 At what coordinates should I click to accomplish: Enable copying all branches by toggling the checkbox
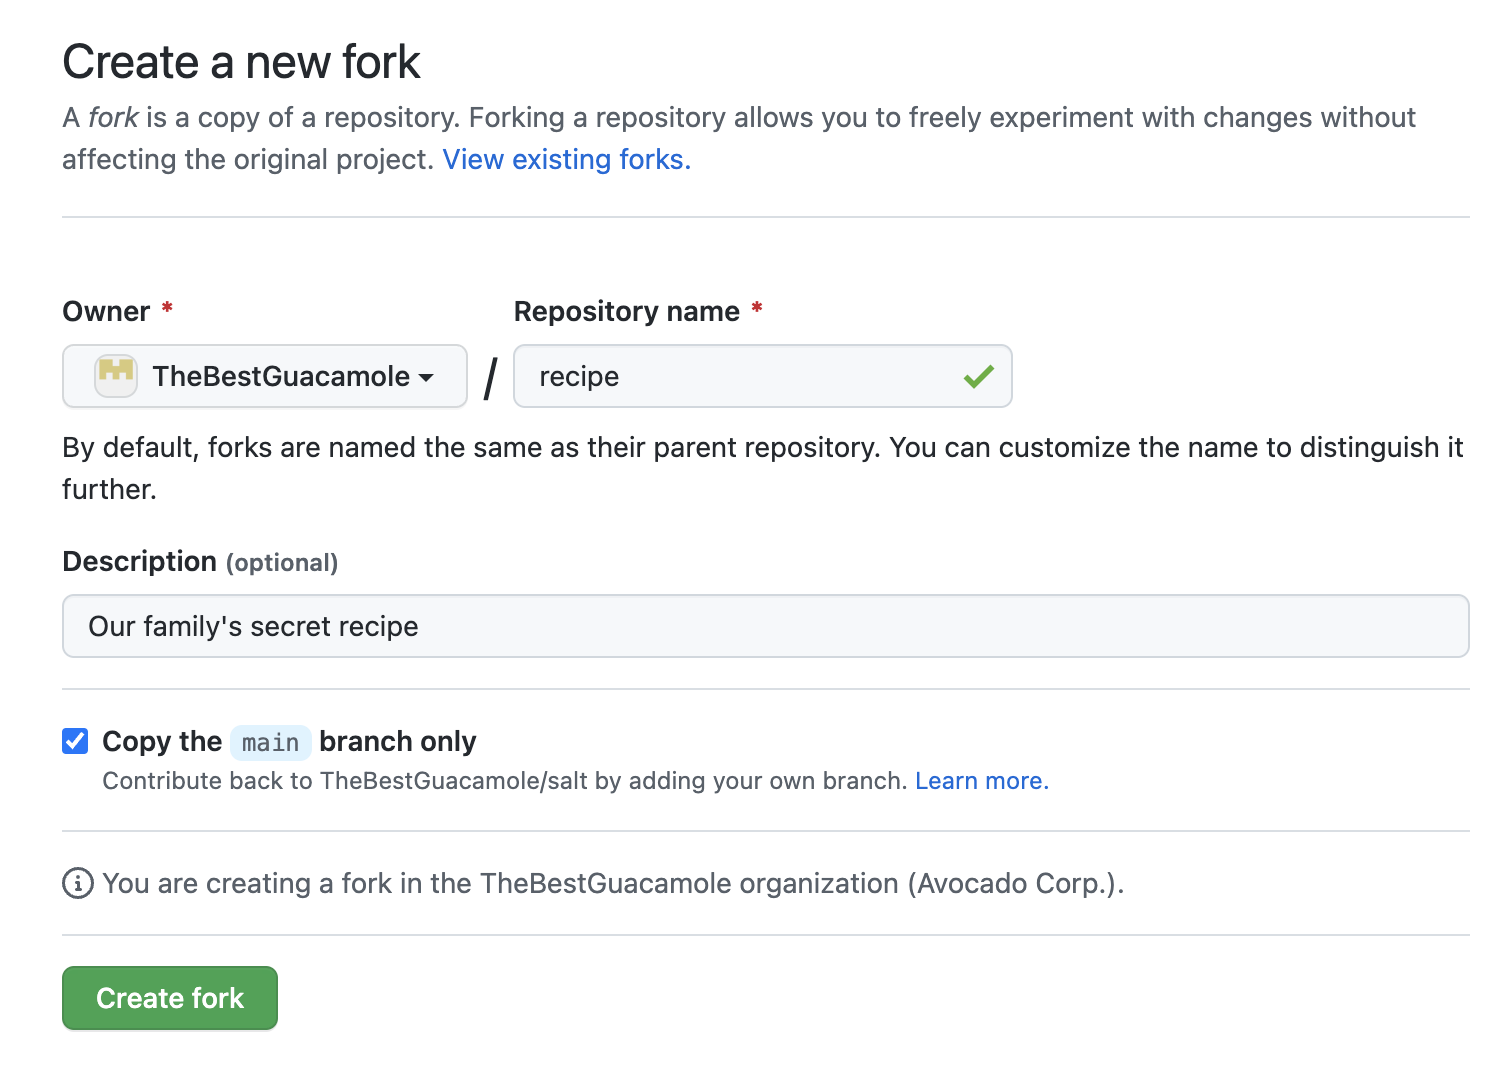coord(75,741)
